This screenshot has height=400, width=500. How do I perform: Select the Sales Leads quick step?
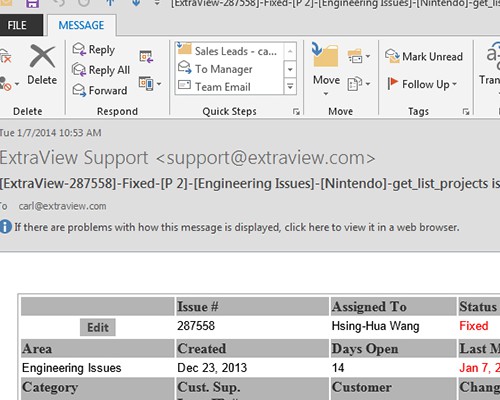point(229,51)
